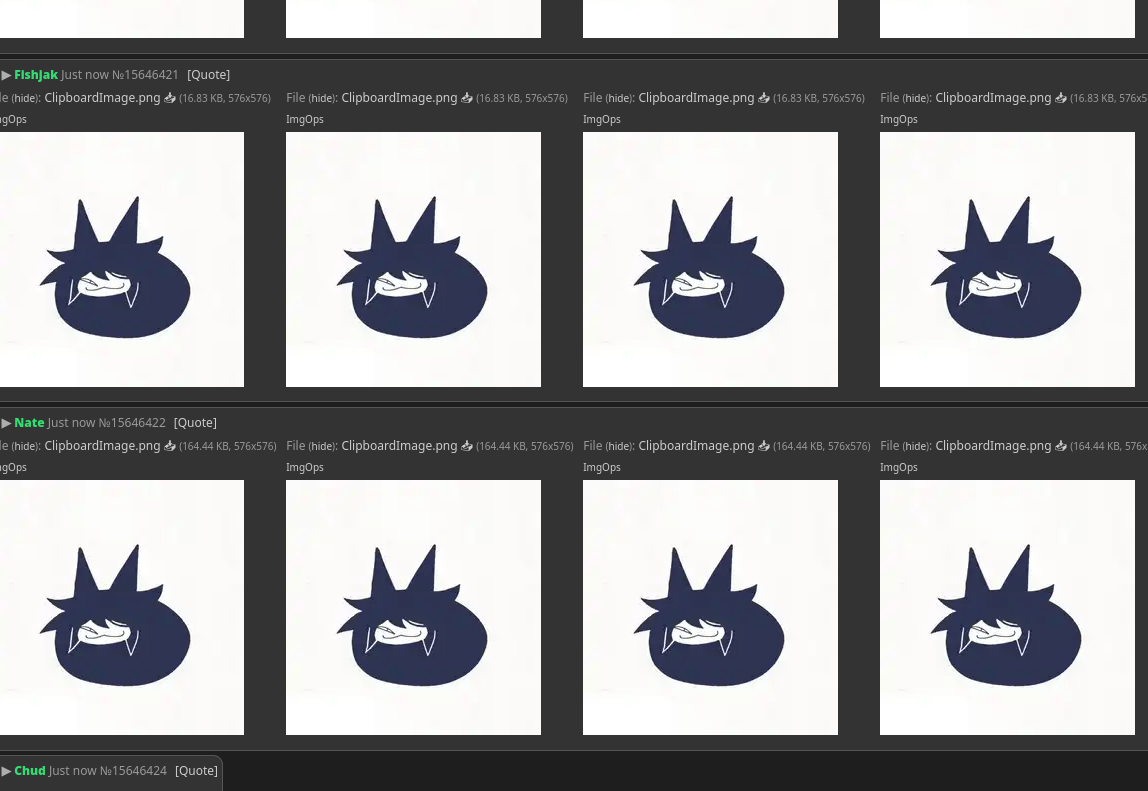Download third file in Fishjak's post
The image size is (1148, 791).
click(764, 98)
